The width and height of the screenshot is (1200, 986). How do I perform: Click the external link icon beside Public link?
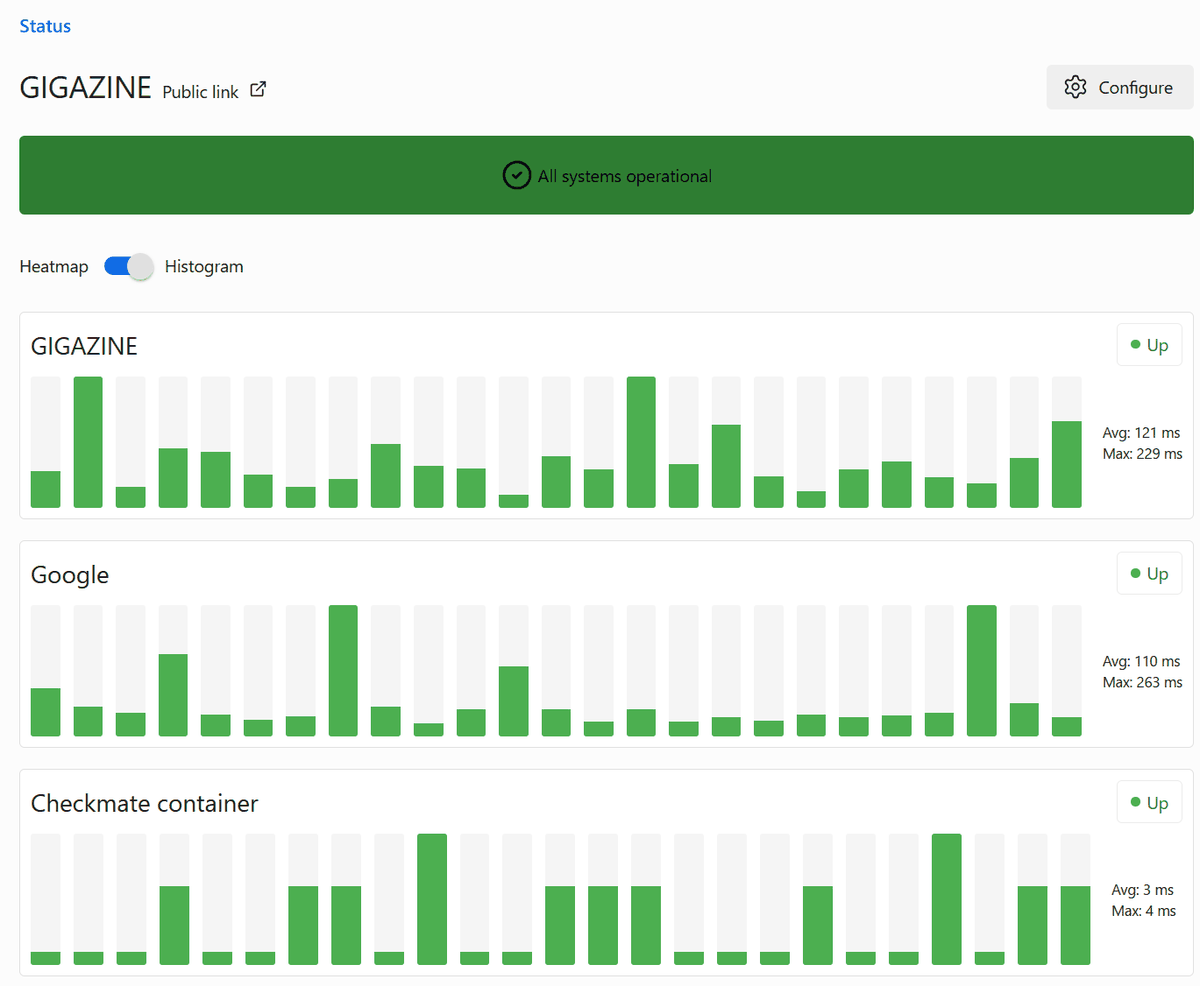(x=258, y=90)
